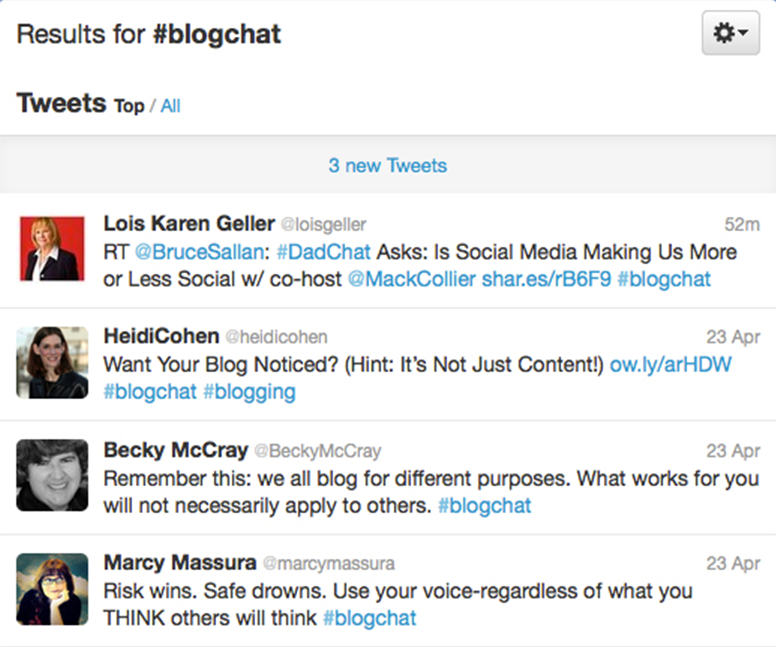Image resolution: width=776 pixels, height=647 pixels.
Task: Open the @marcymassura username
Action: point(329,563)
